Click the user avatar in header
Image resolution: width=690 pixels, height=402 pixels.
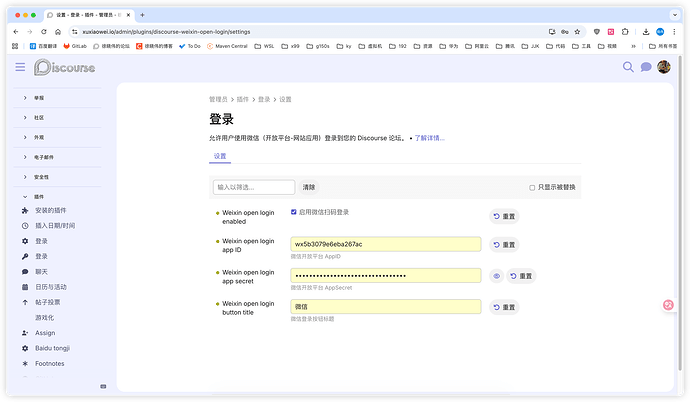663,67
